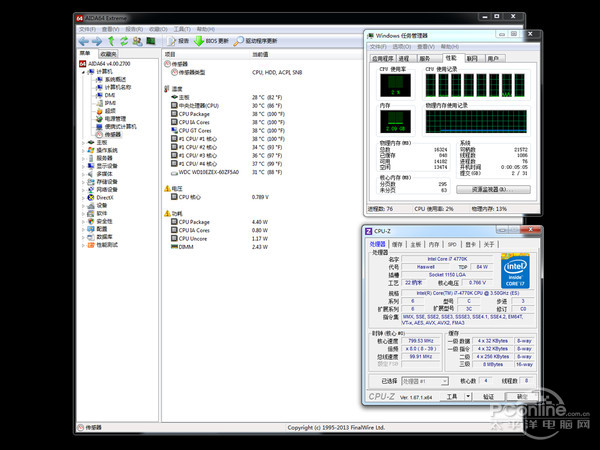Select the CPU Package temperature row
Screen dimensions: 600x450
pyautogui.click(x=228, y=114)
